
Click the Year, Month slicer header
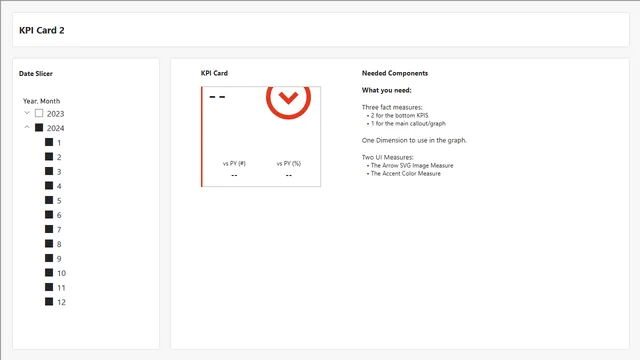coord(41,101)
